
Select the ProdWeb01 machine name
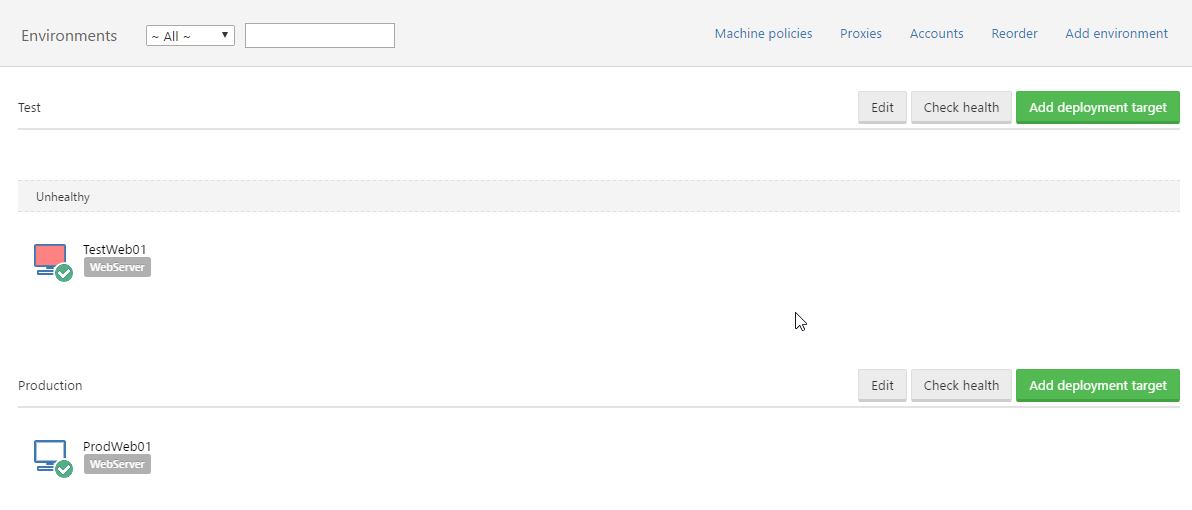(x=117, y=446)
